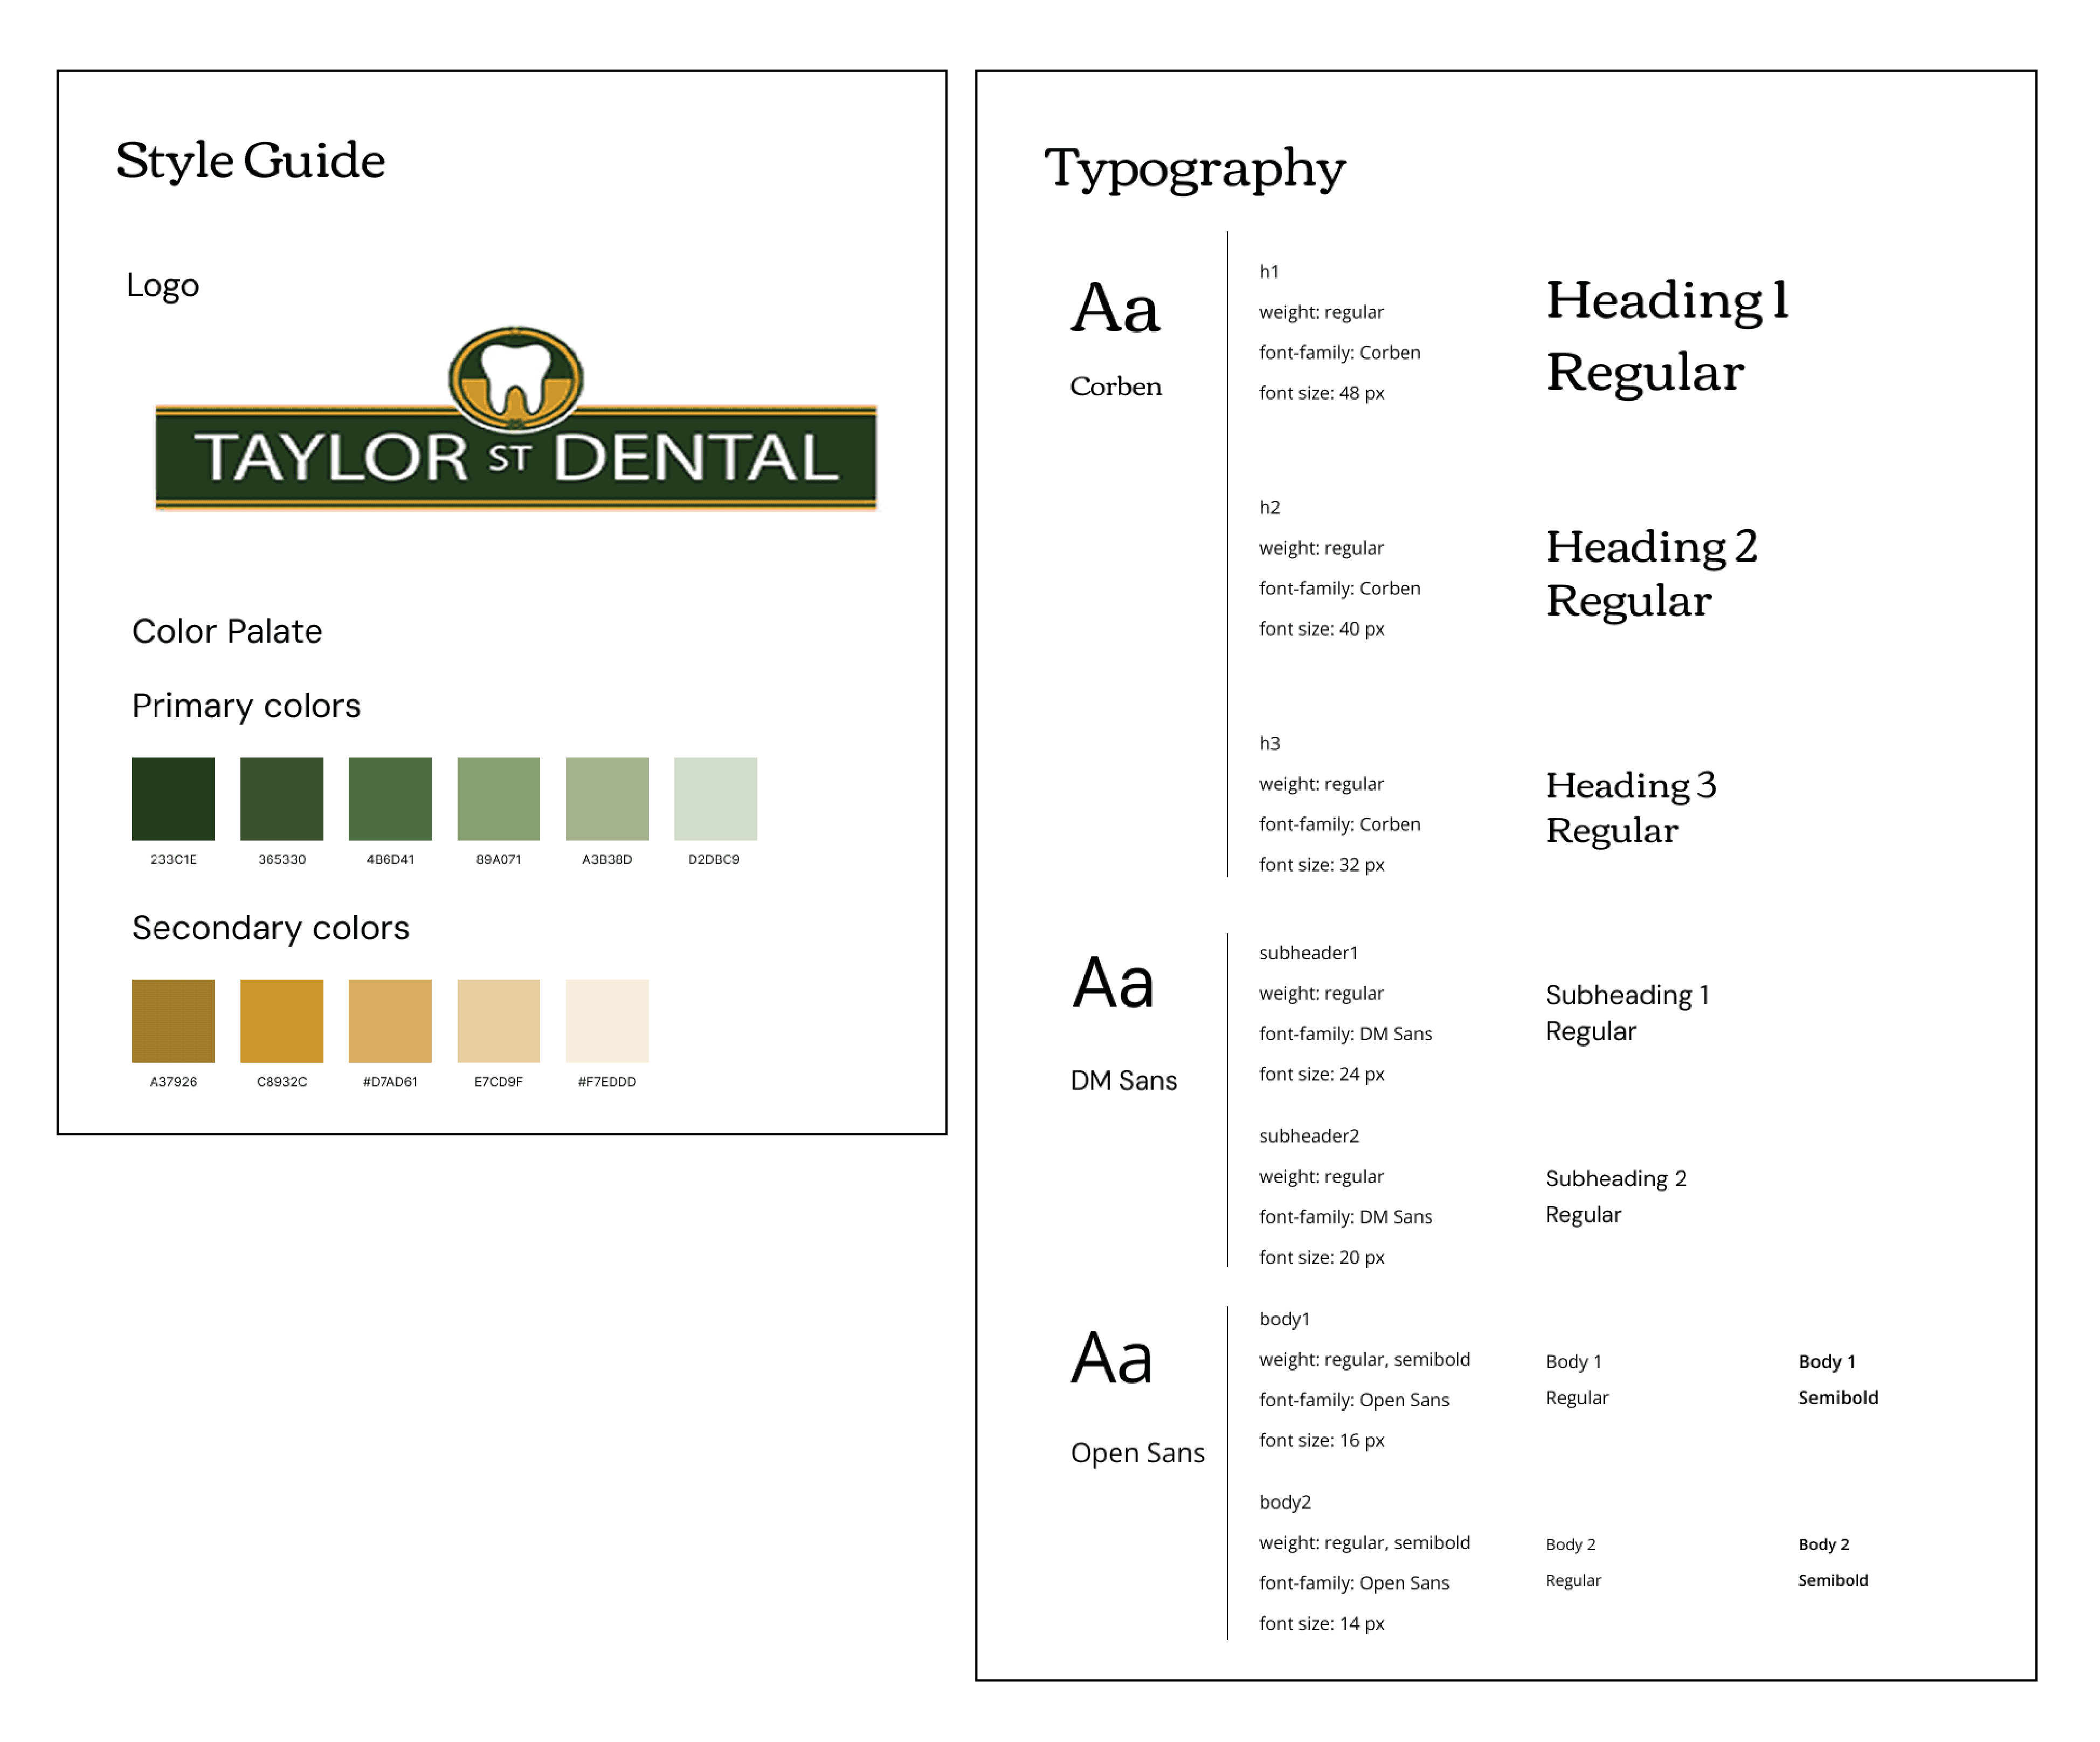Click the Body 1 Semibold sample text
Image resolution: width=2100 pixels, height=1742 pixels.
coord(1837,1379)
